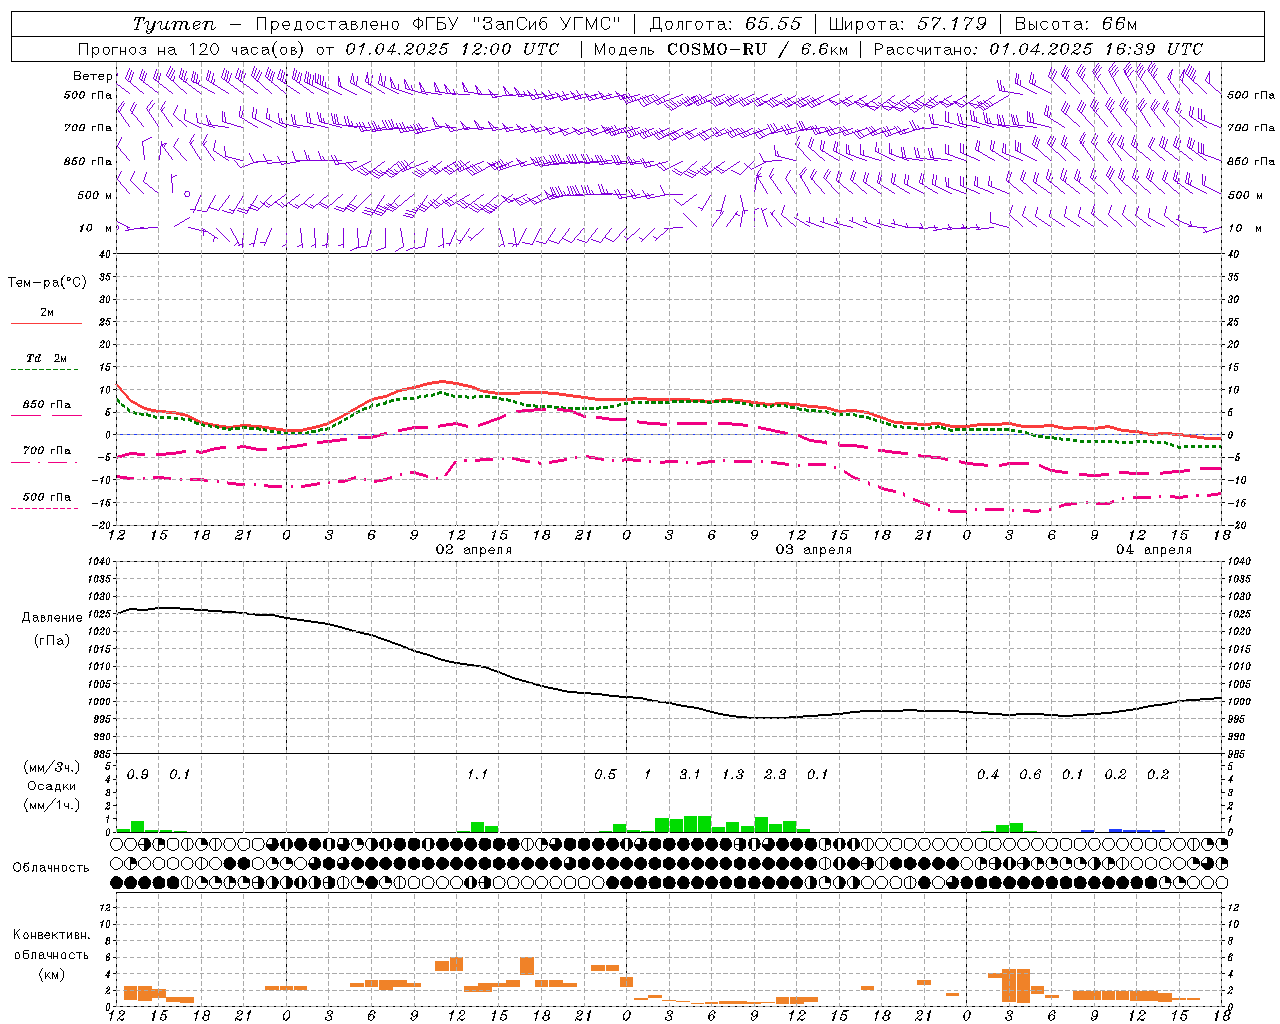Click the "Ветер" wind panel label
1280x1024 pixels.
click(92, 76)
